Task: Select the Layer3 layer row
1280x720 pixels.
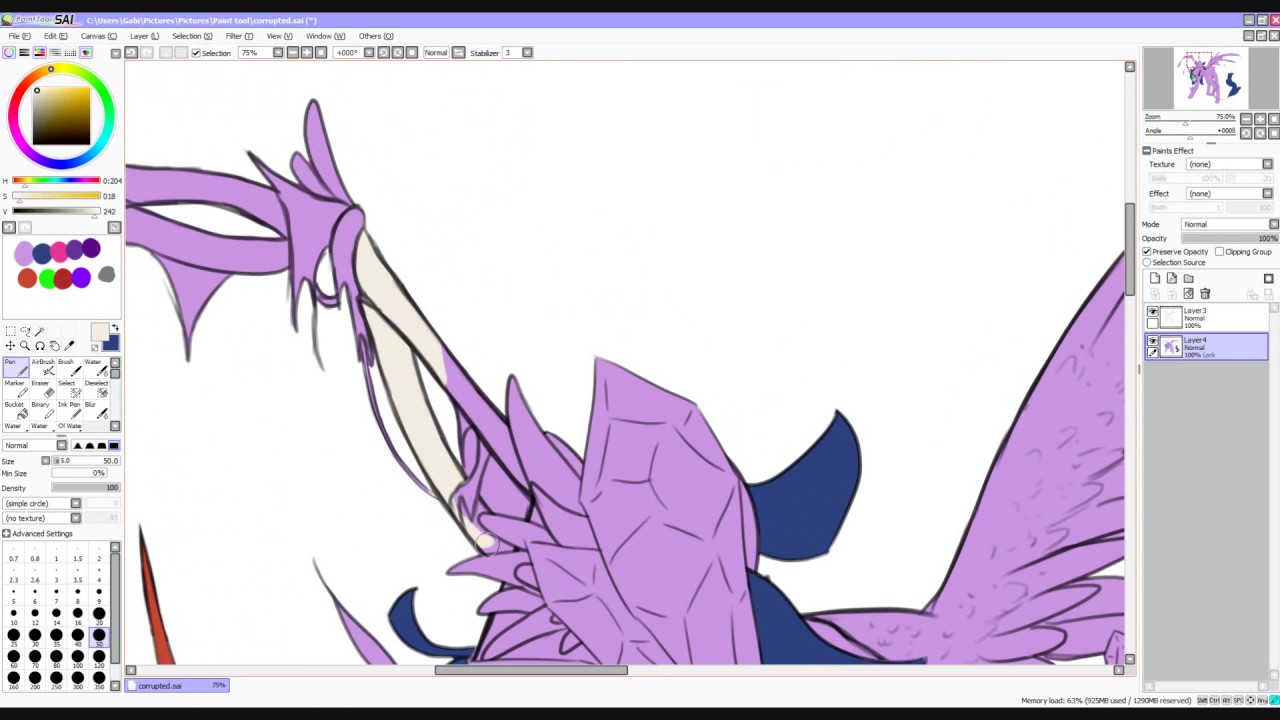Action: 1207,318
